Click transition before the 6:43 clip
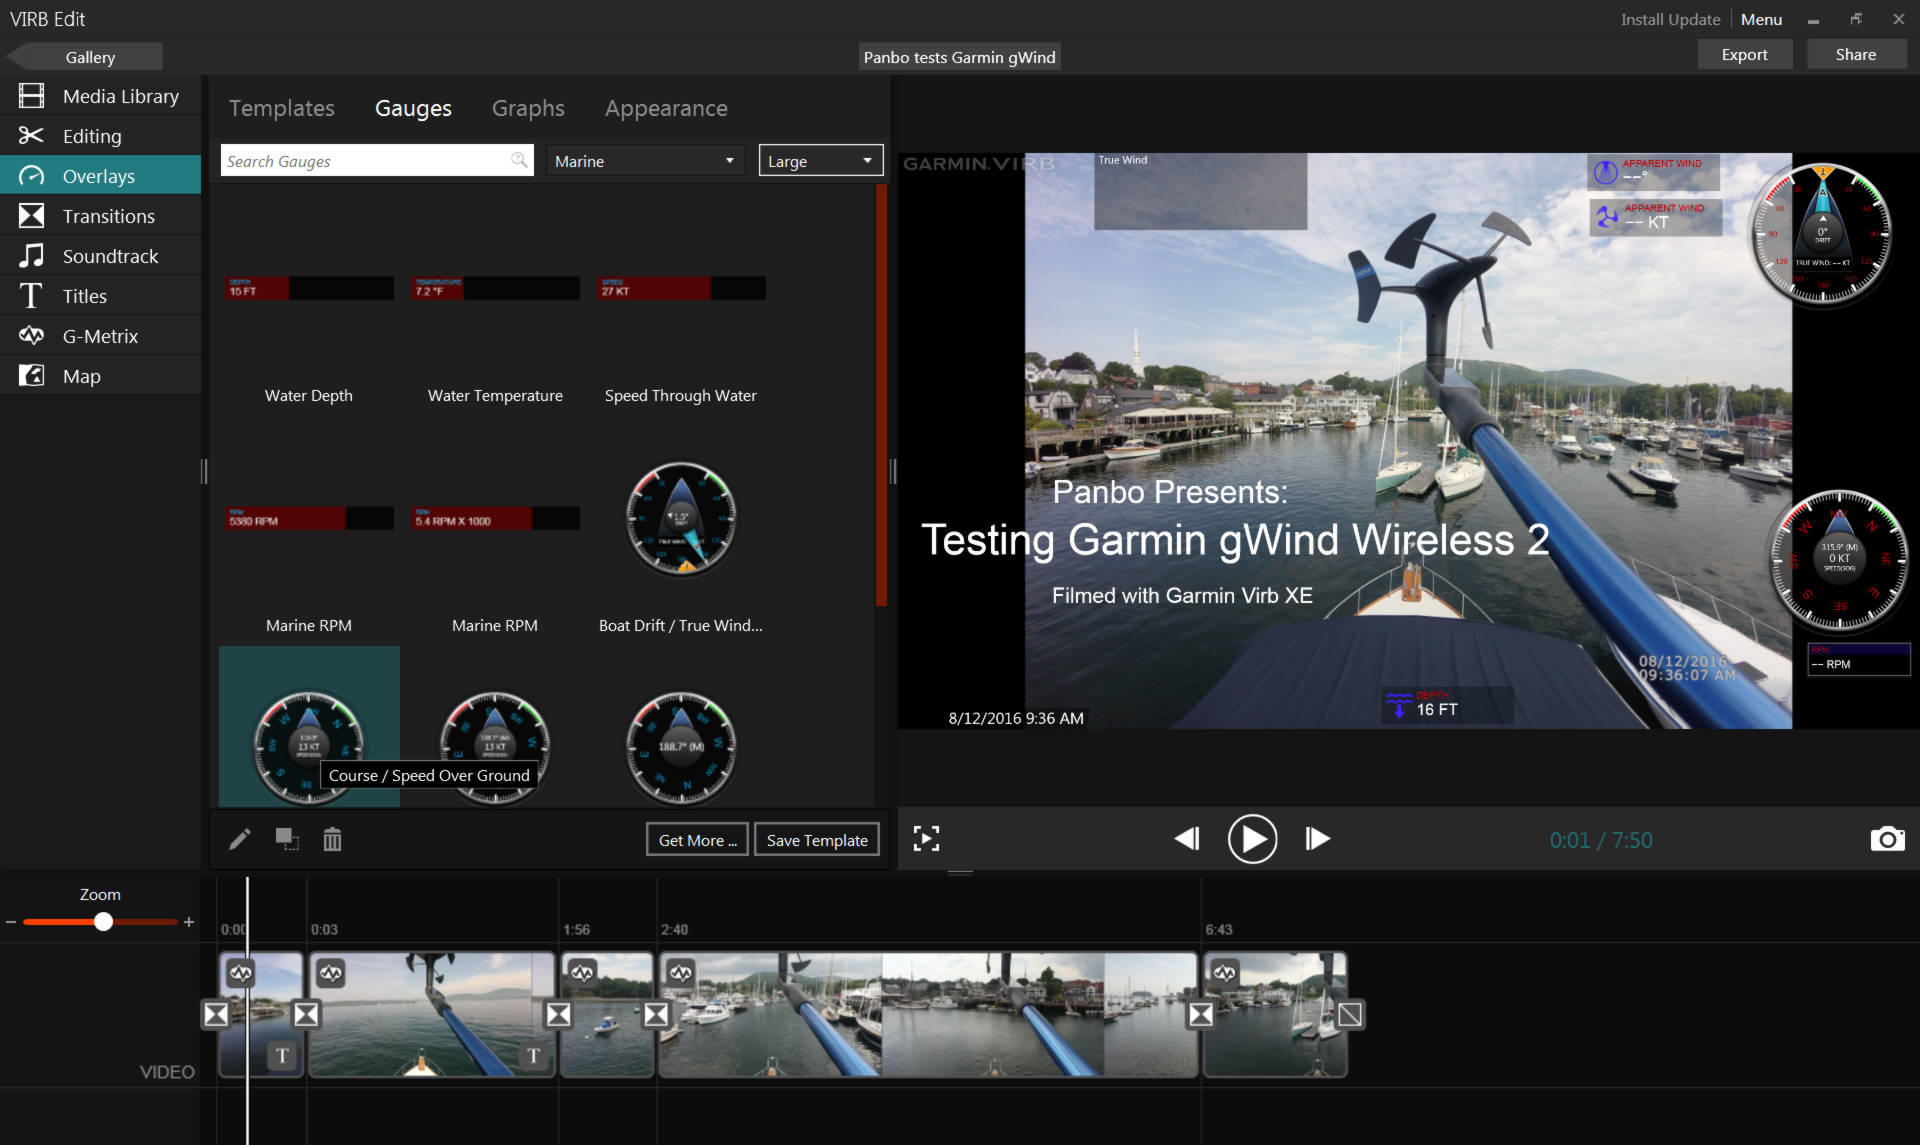1920x1145 pixels. click(x=1200, y=1015)
